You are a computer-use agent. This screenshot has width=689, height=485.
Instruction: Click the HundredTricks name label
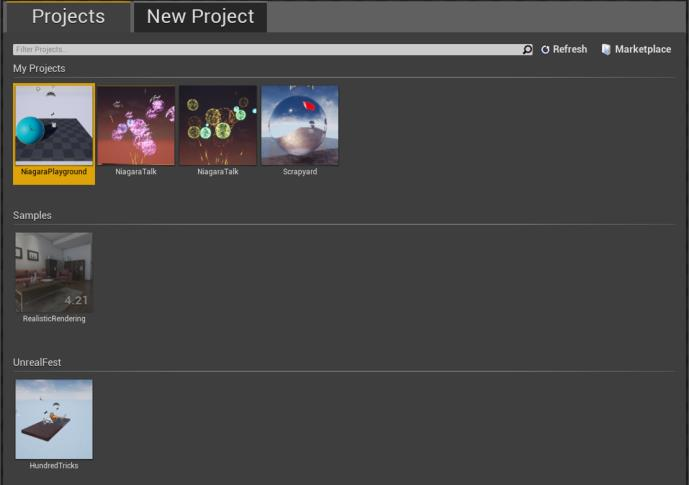pos(54,466)
